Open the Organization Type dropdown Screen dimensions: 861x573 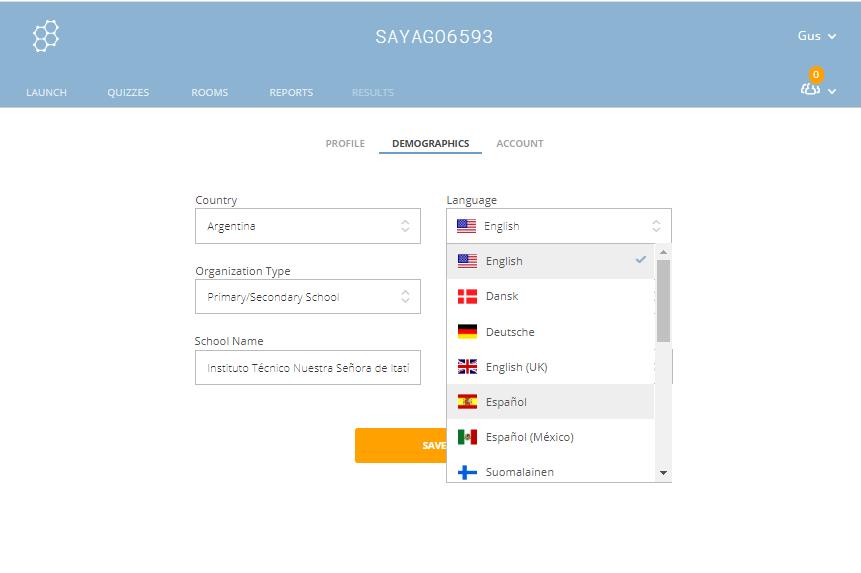(308, 297)
